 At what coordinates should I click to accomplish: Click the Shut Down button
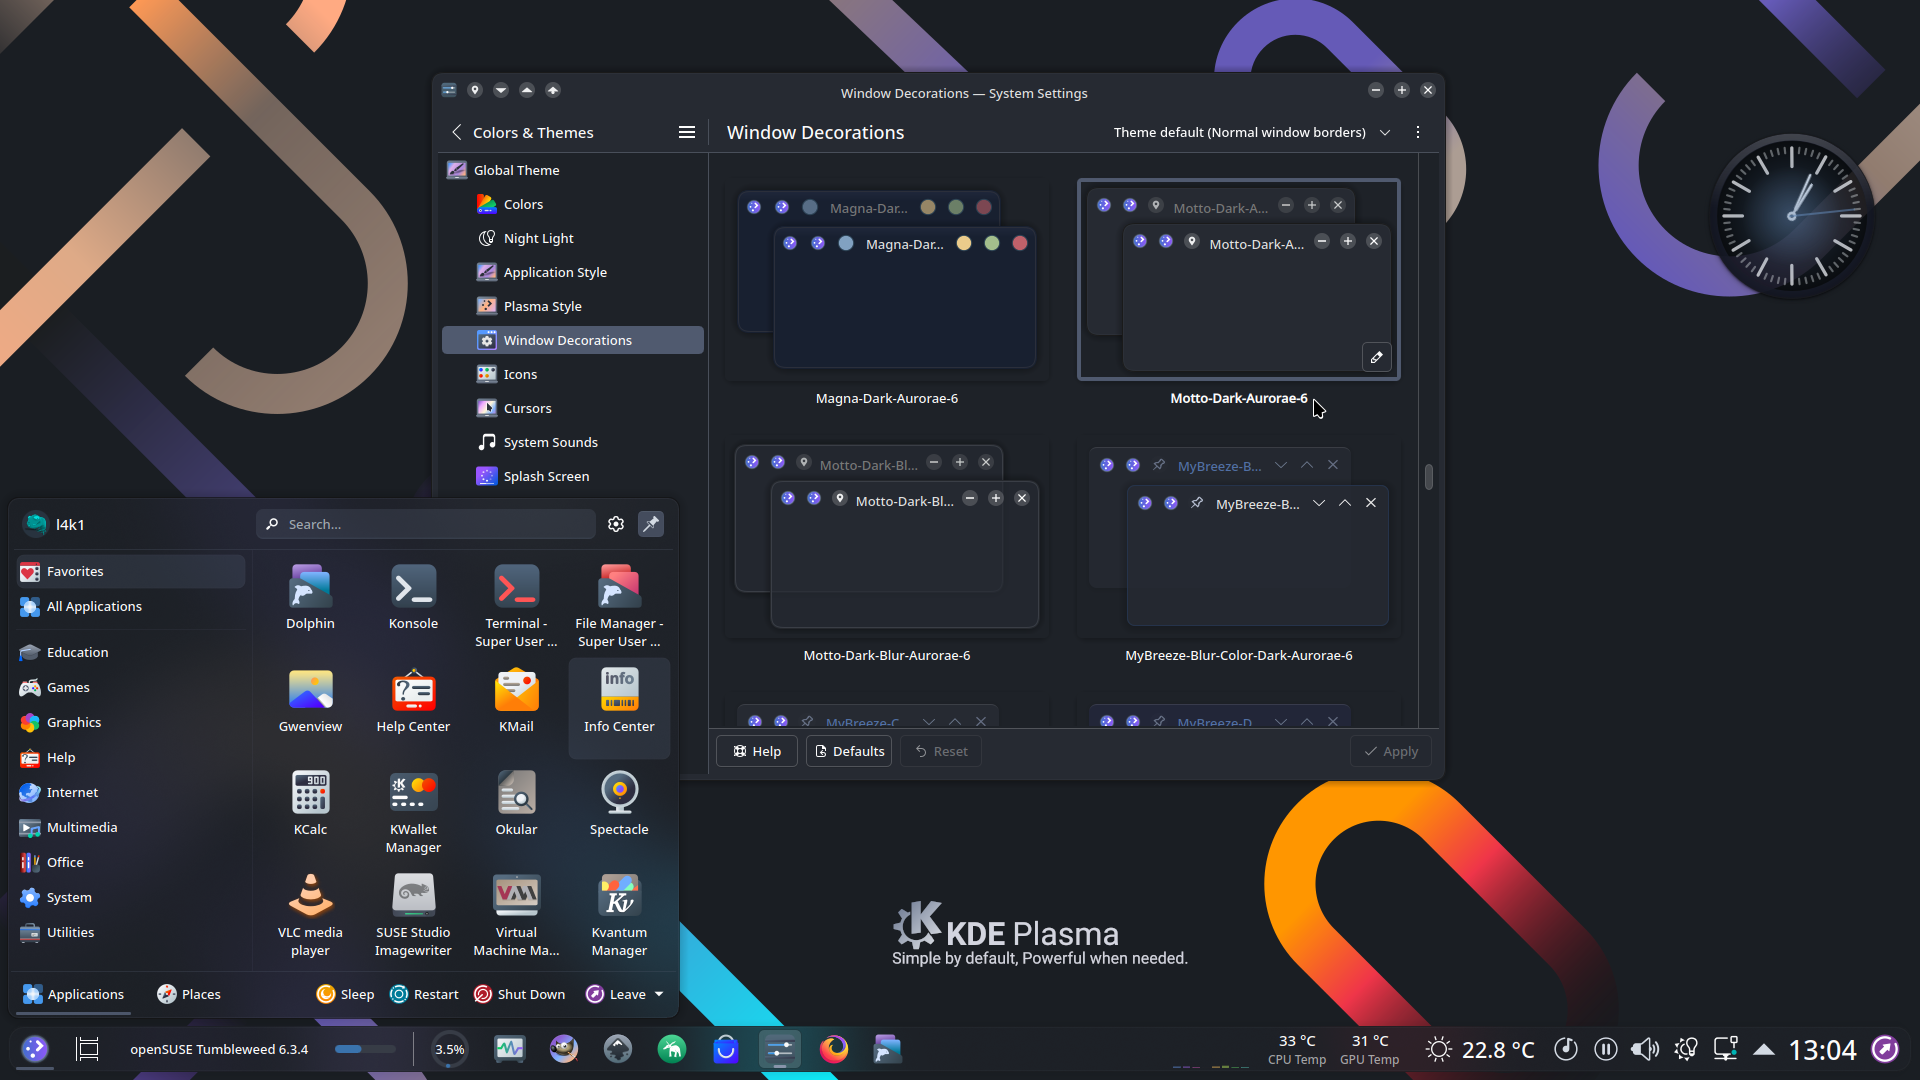click(519, 994)
